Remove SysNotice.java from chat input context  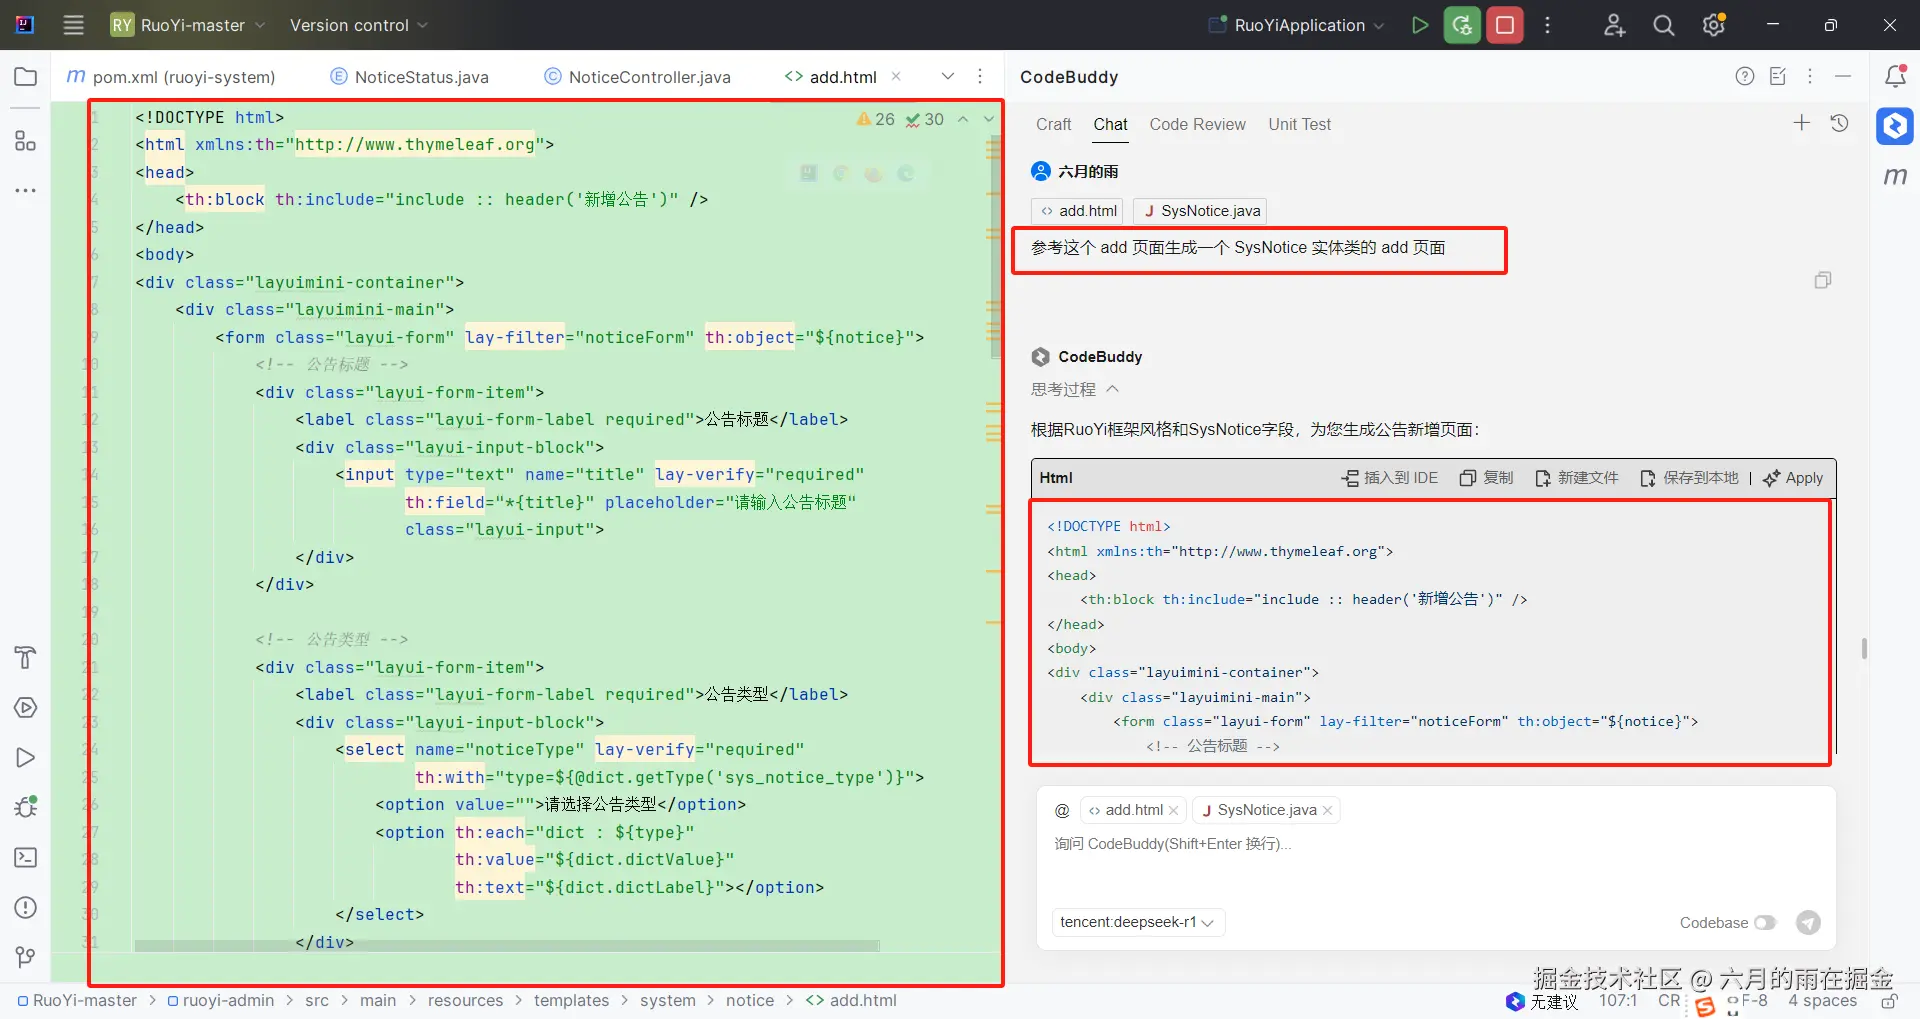pos(1327,810)
